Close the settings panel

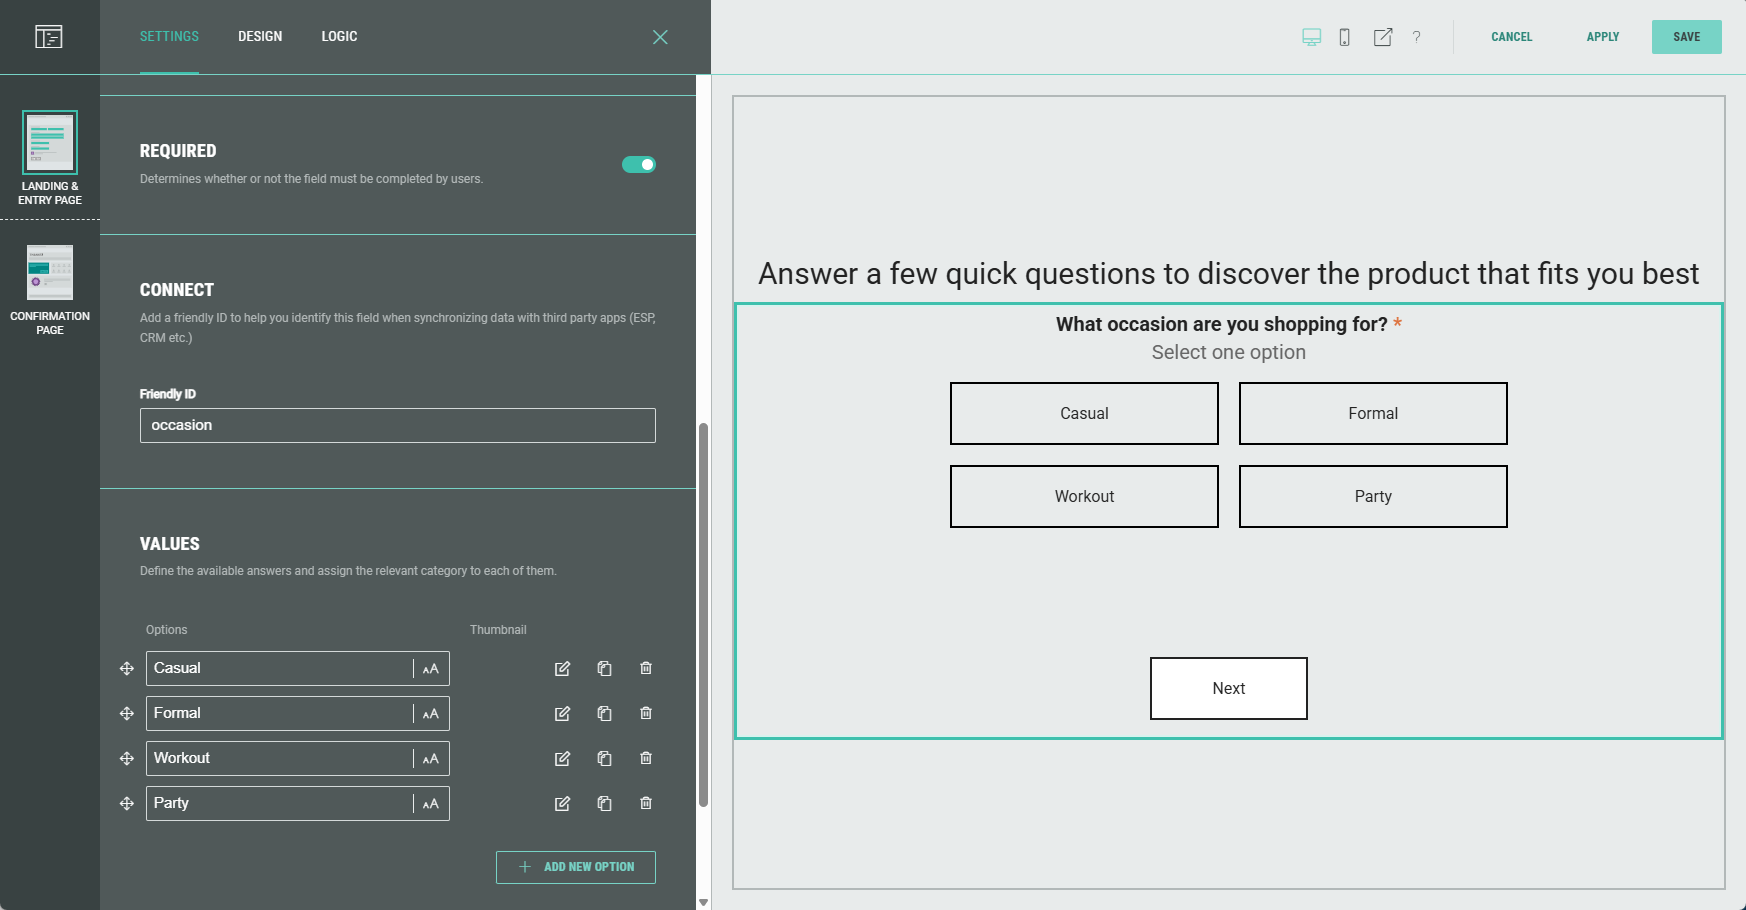660,37
